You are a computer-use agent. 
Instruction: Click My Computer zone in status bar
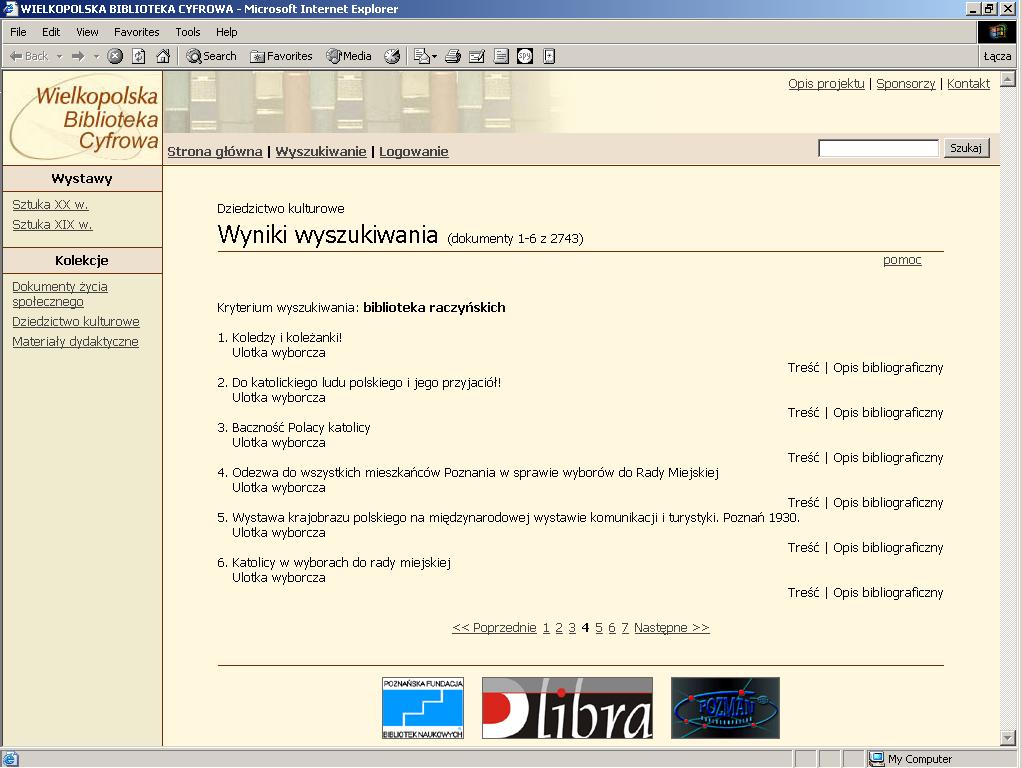coord(911,759)
